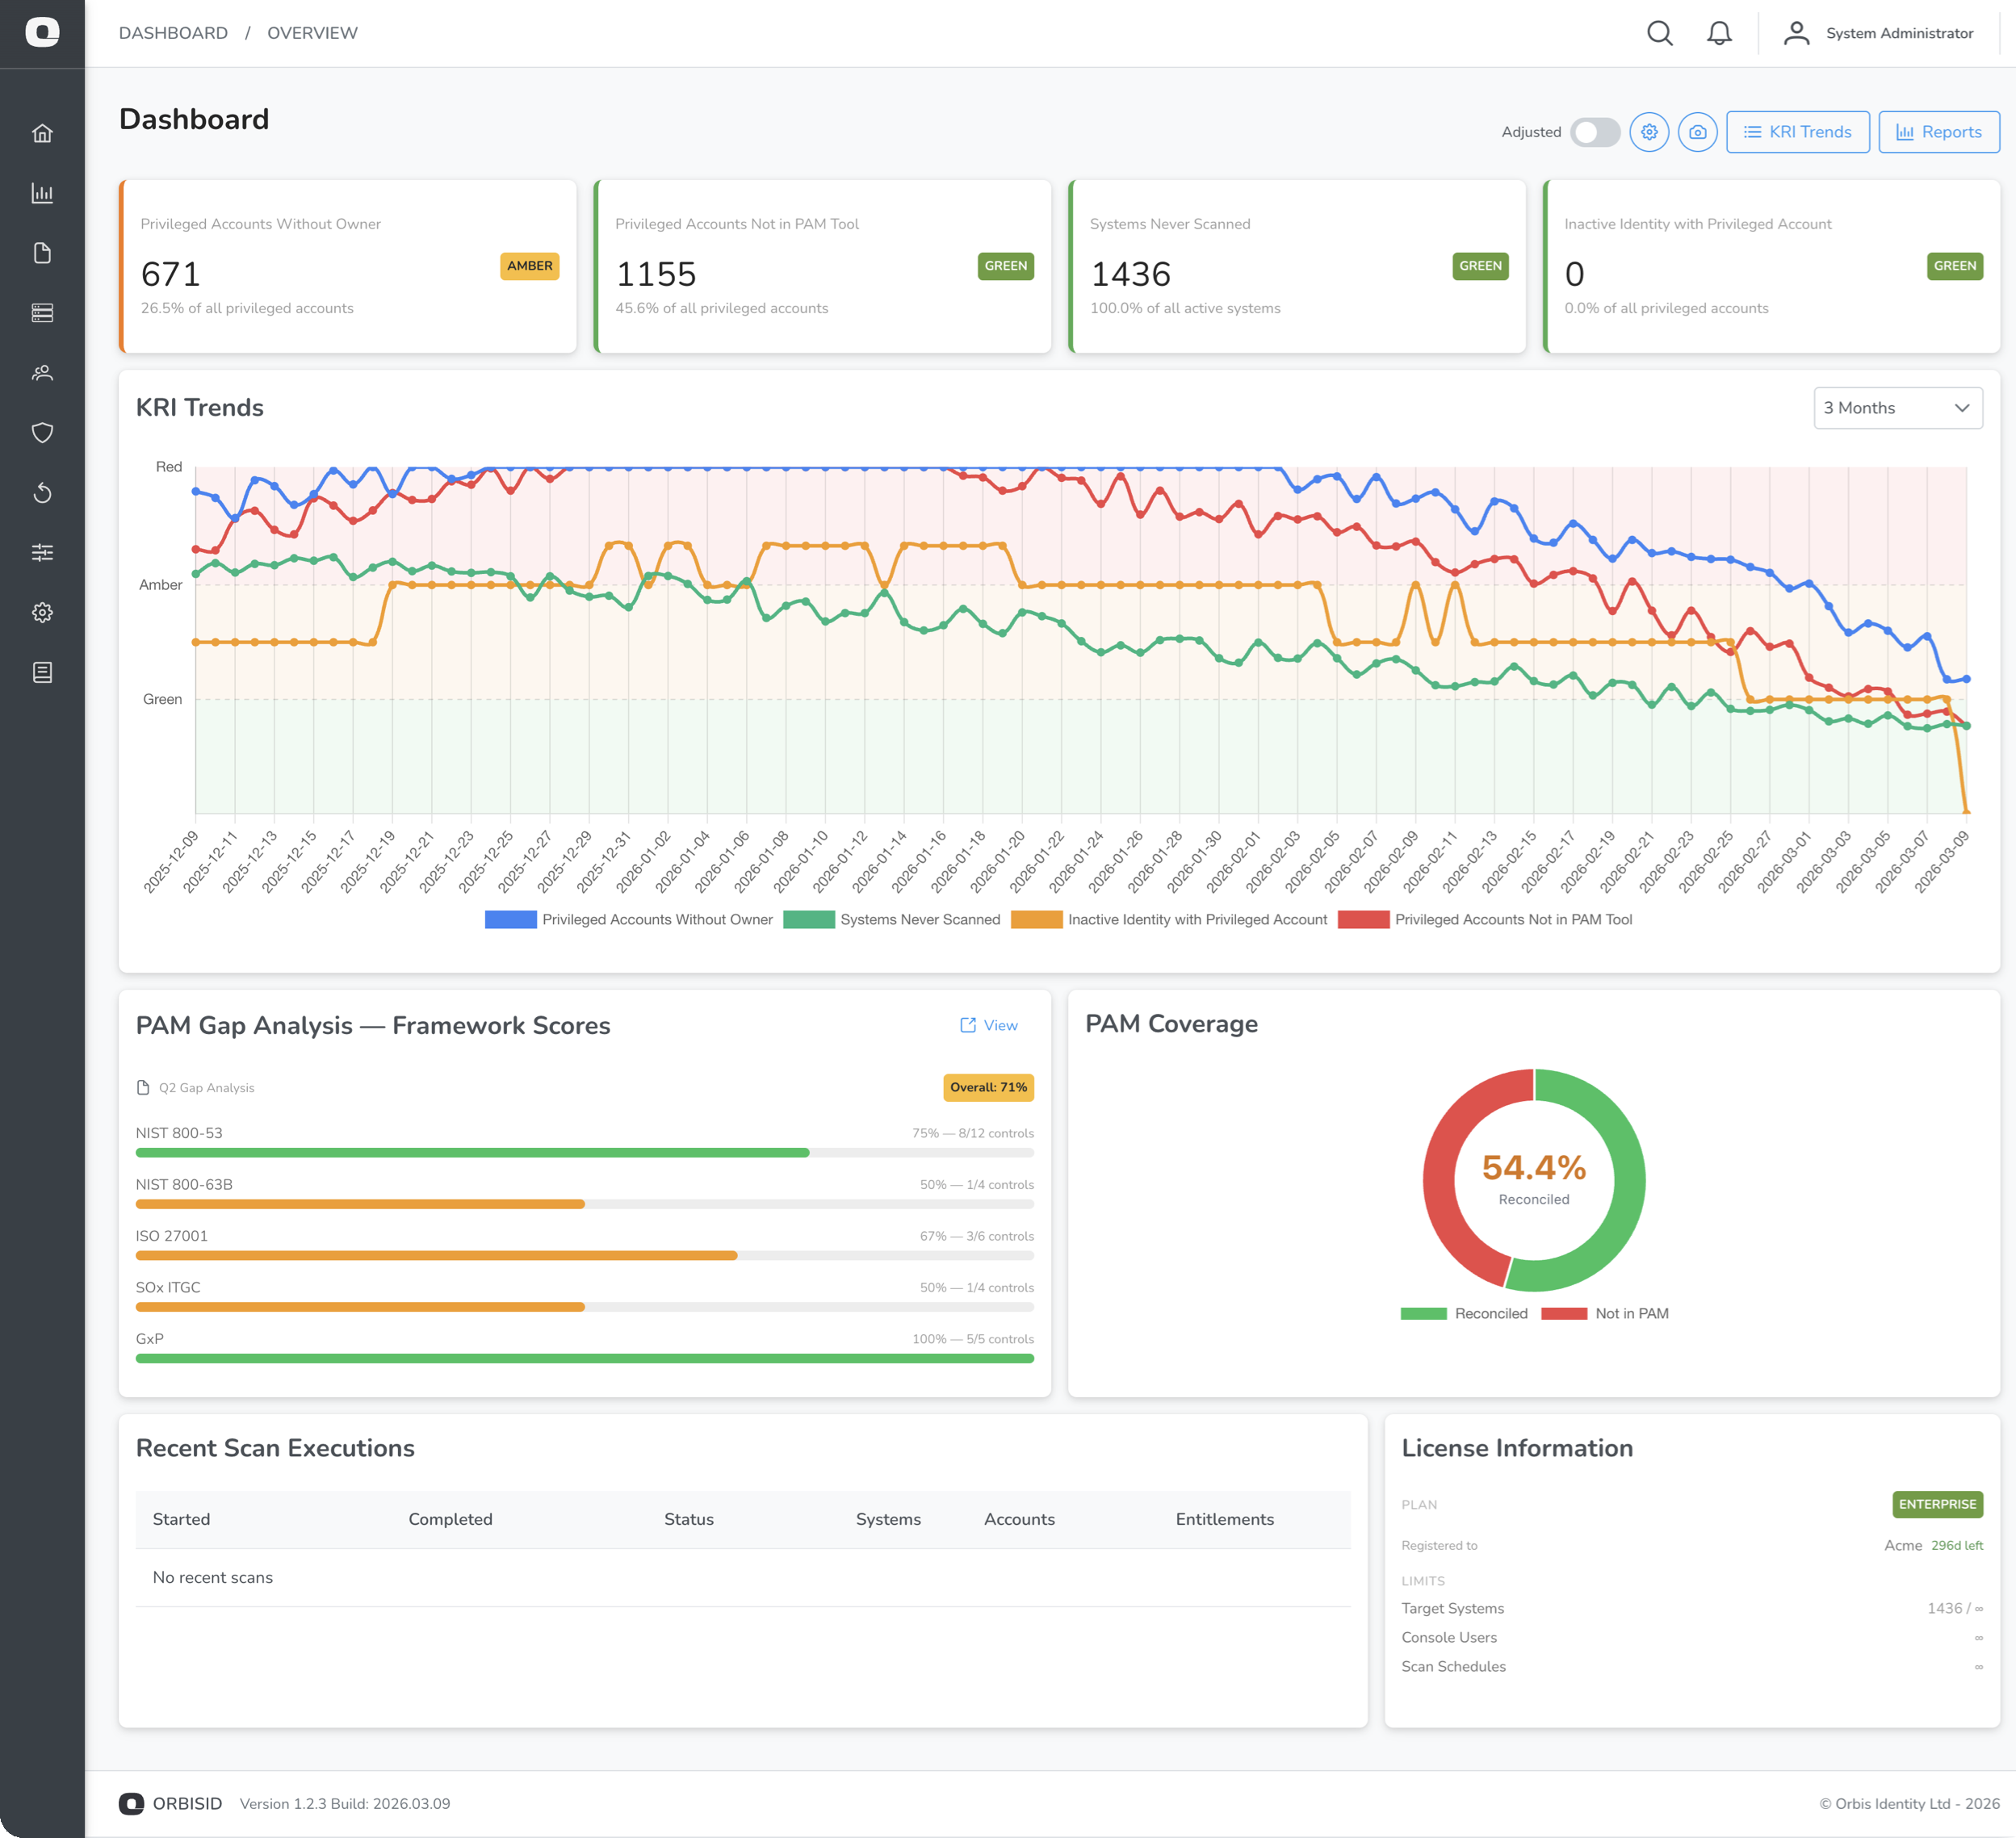Click View link in PAM Gap Analysis
2016x1838 pixels.
tap(989, 1025)
